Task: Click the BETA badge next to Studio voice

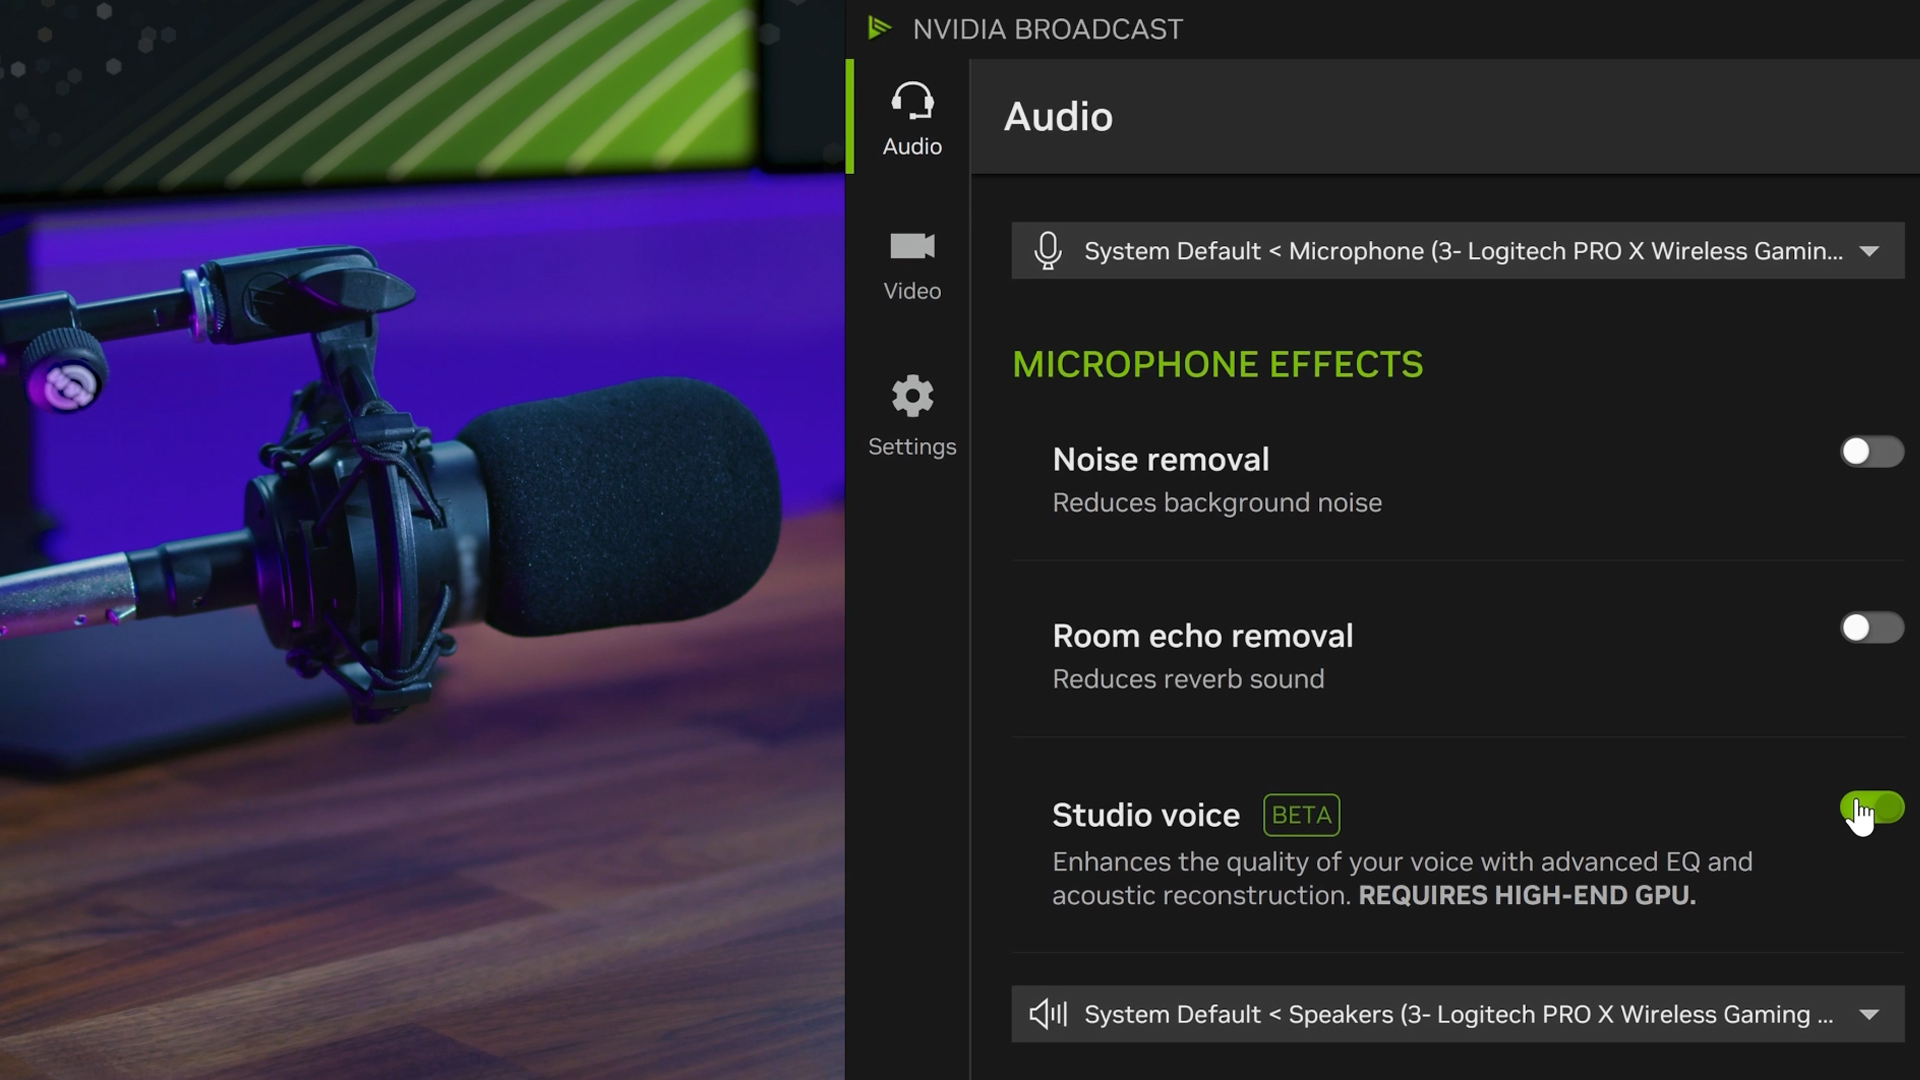Action: click(1301, 814)
